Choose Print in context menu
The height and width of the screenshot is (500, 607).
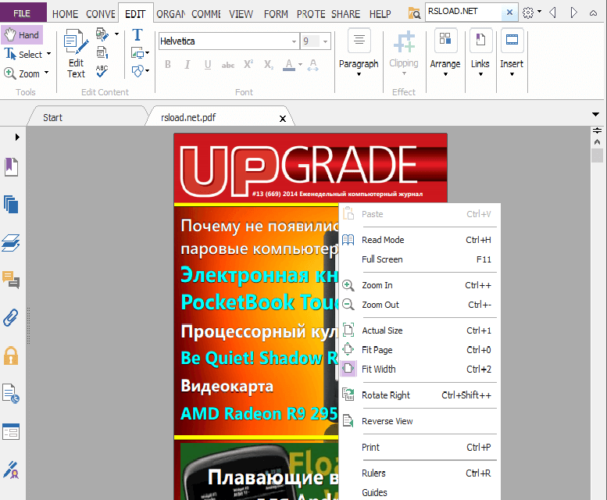(418, 447)
